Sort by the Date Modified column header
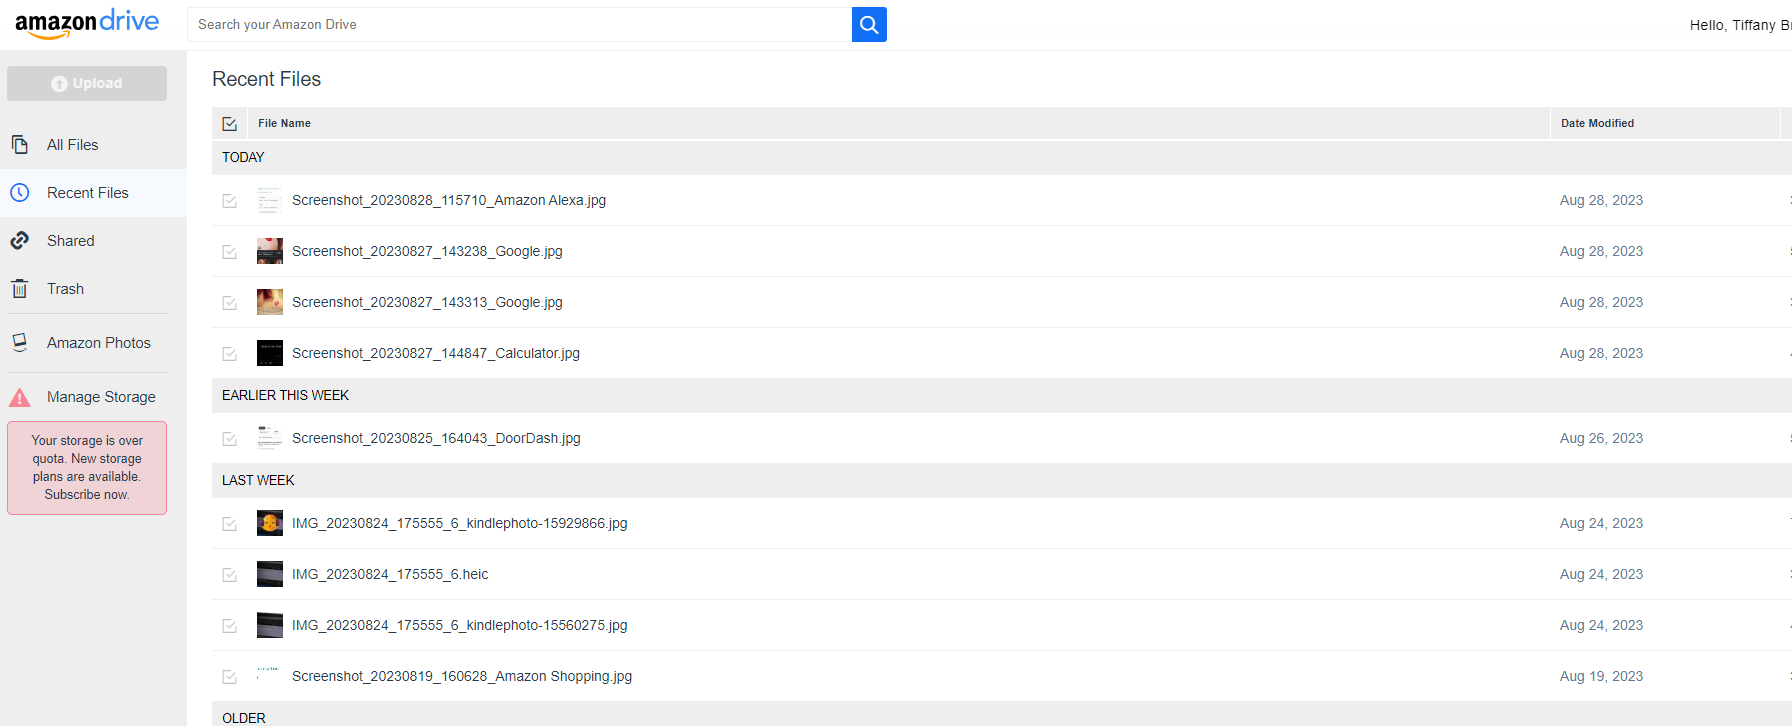Screen dimensions: 1792x726 (1597, 124)
